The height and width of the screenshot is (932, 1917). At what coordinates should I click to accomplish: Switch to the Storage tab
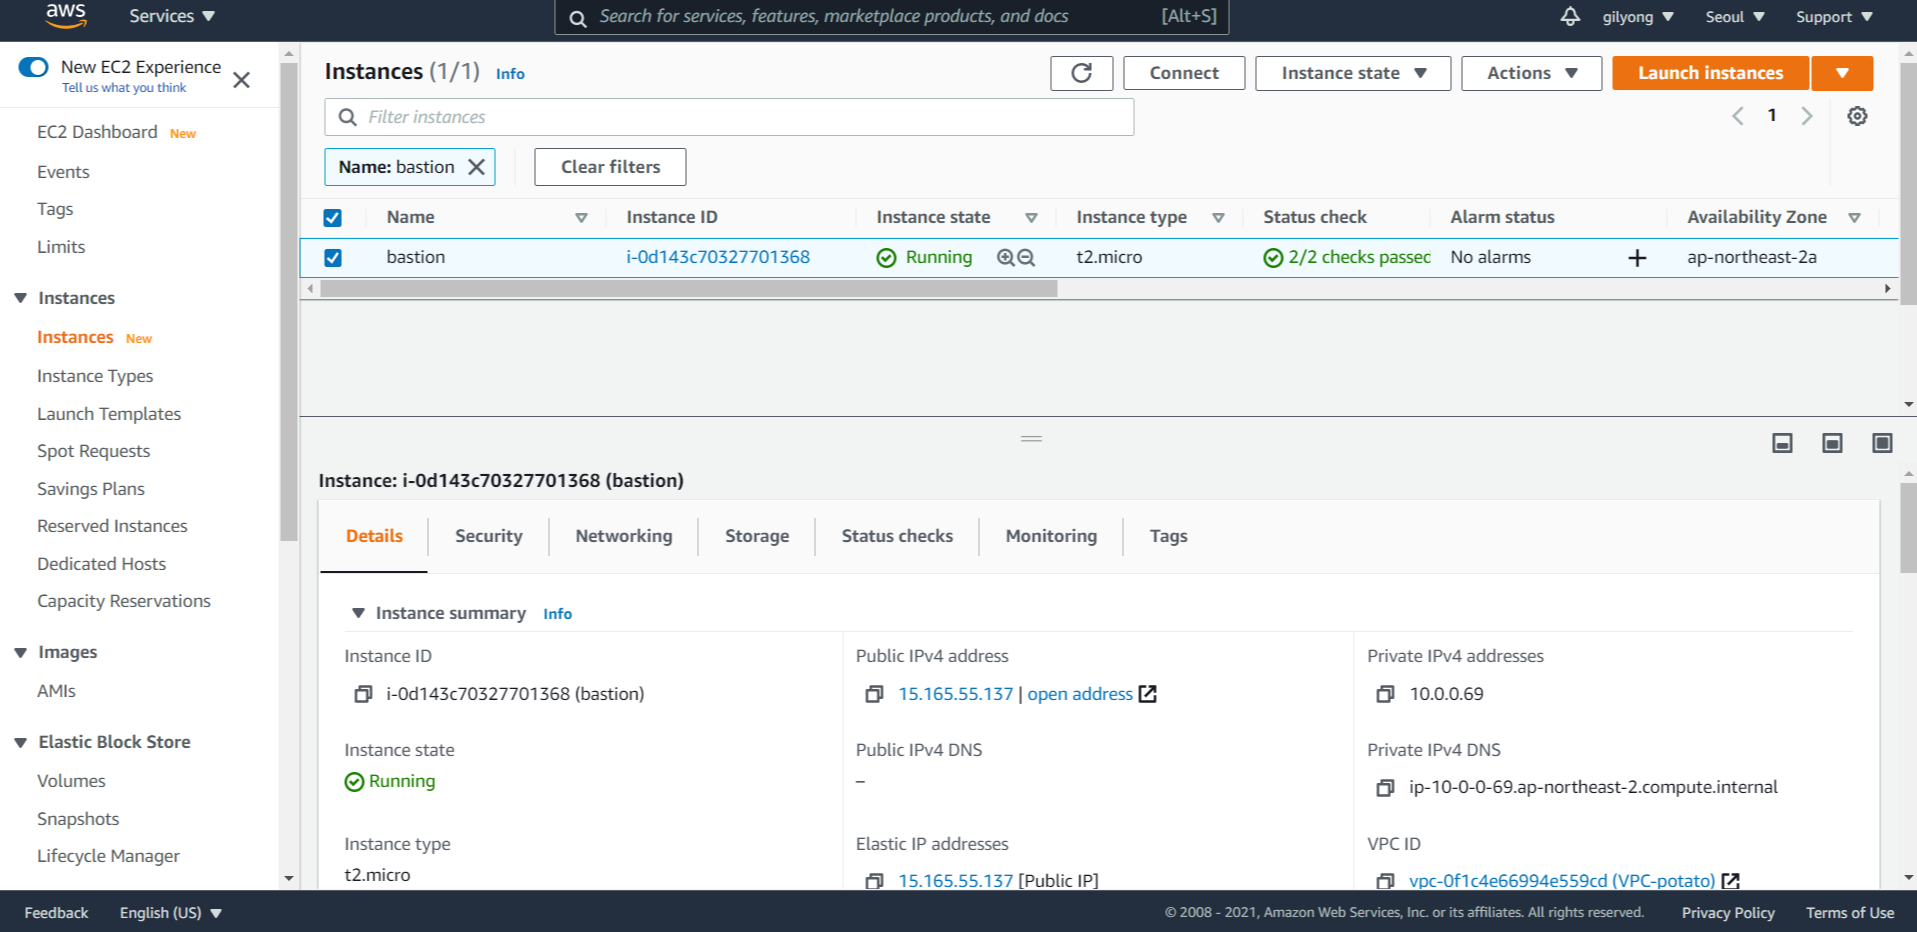coord(757,536)
